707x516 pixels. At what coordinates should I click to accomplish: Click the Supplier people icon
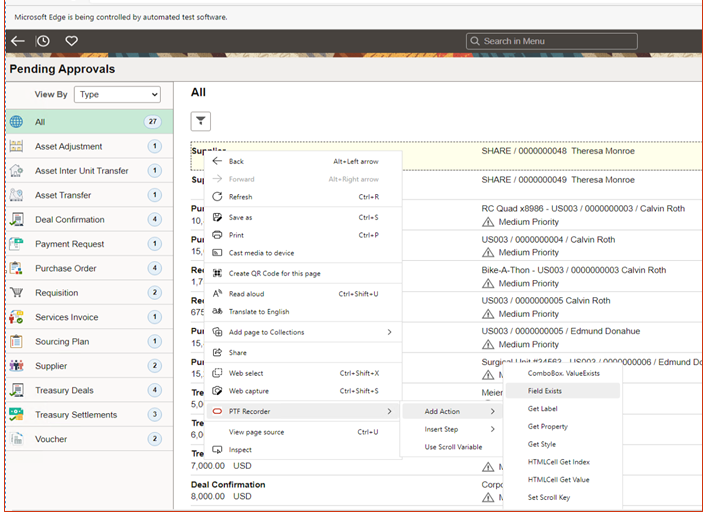point(16,365)
